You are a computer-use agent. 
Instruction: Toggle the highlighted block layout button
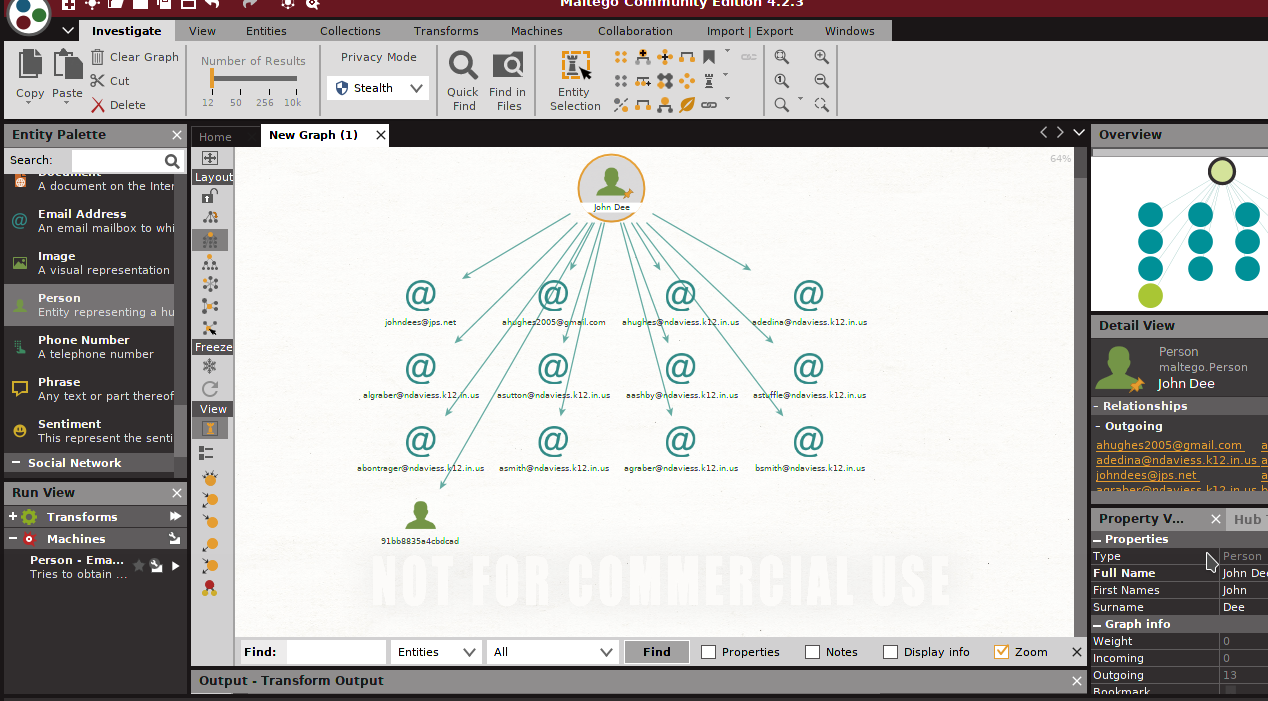pos(210,240)
